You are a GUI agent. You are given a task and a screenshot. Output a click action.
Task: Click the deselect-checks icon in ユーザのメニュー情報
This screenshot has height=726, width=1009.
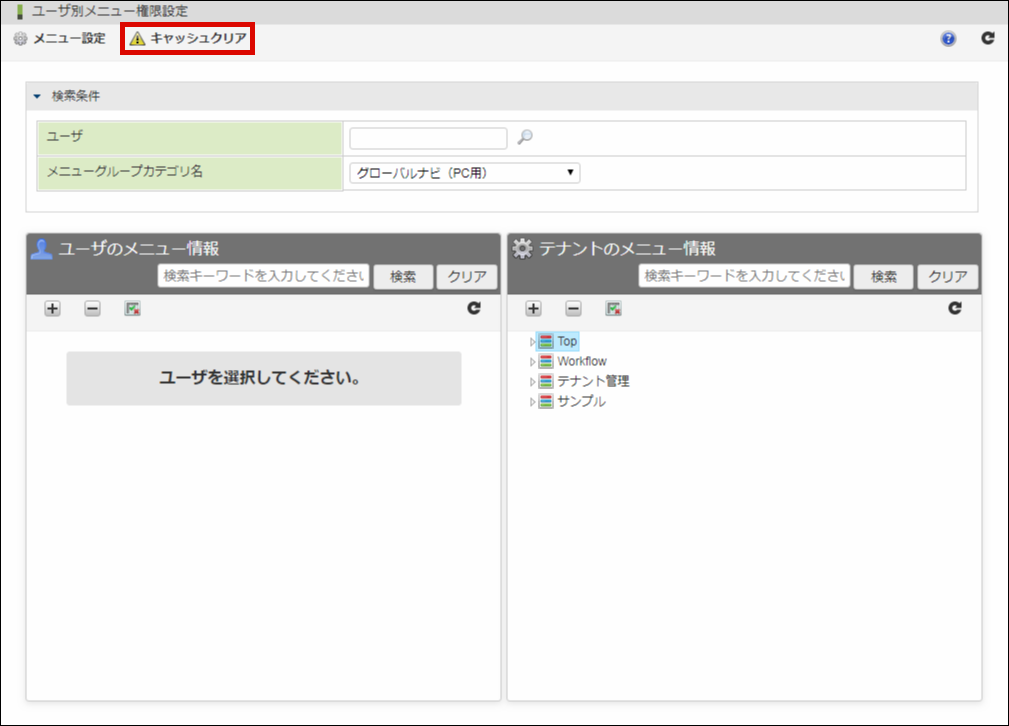(x=131, y=309)
